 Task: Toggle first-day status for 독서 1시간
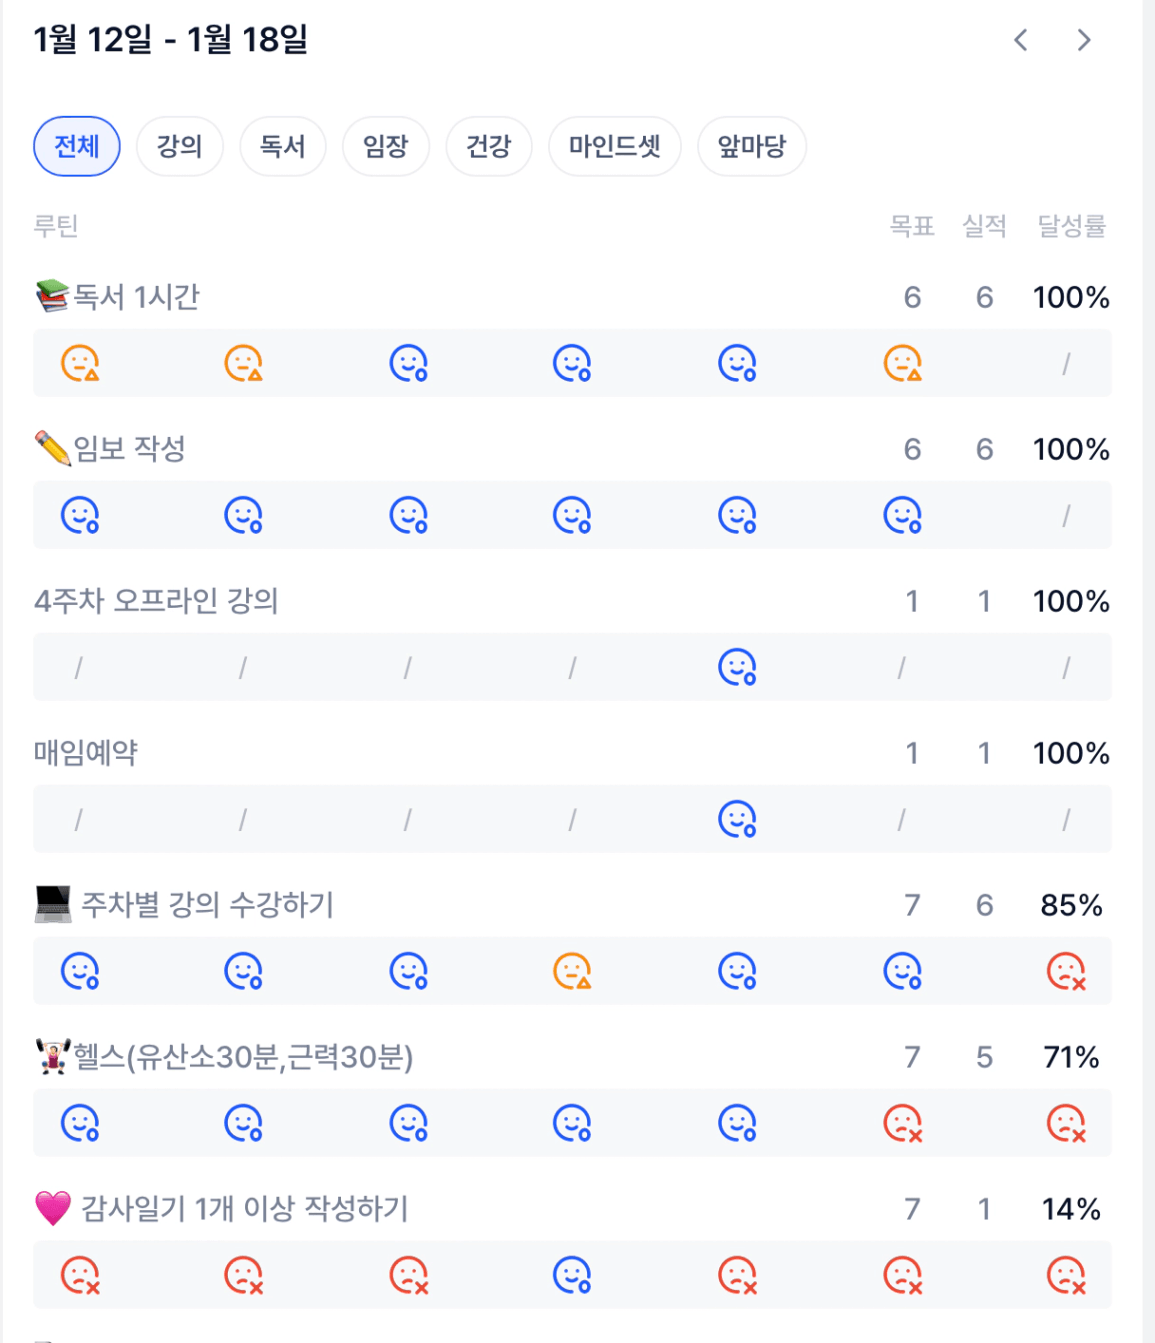pos(80,363)
